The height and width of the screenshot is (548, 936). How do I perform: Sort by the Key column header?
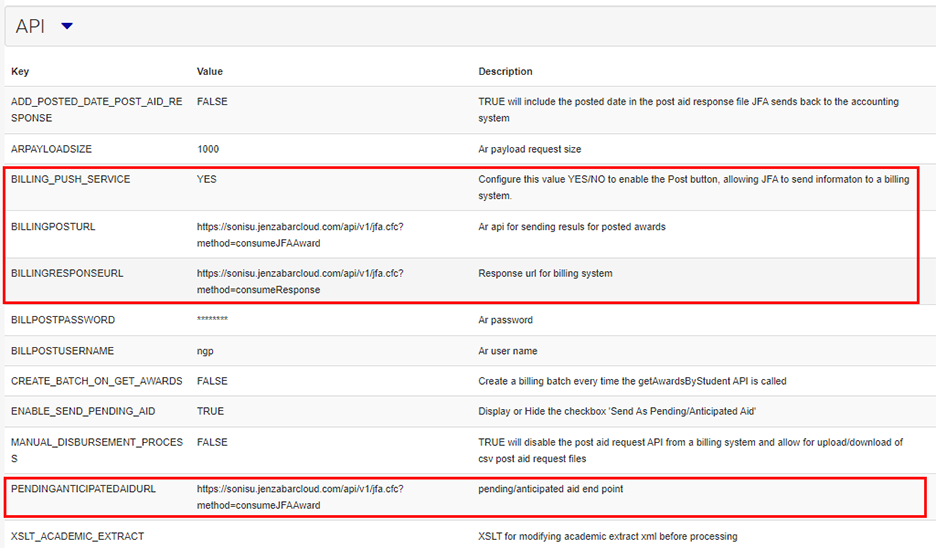[20, 72]
